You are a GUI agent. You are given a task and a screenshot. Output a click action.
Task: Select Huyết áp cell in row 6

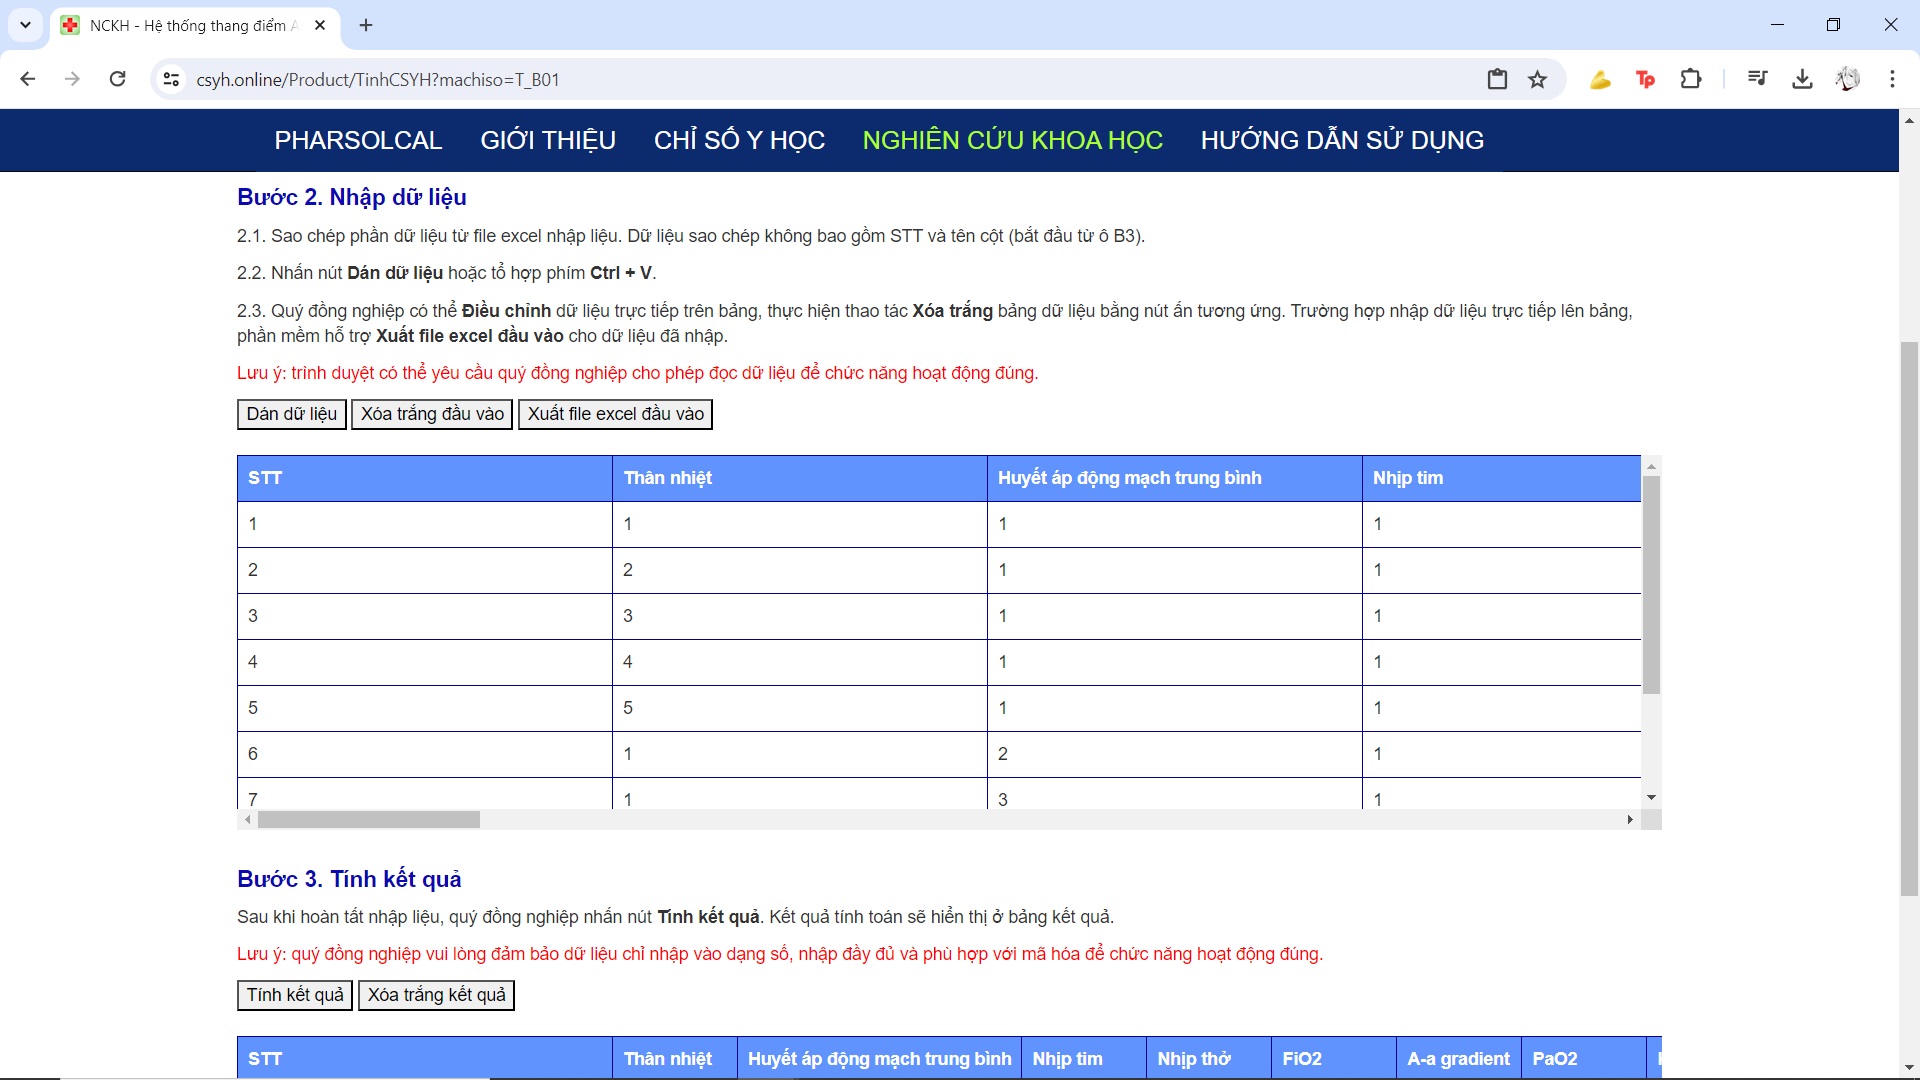[x=1175, y=754]
